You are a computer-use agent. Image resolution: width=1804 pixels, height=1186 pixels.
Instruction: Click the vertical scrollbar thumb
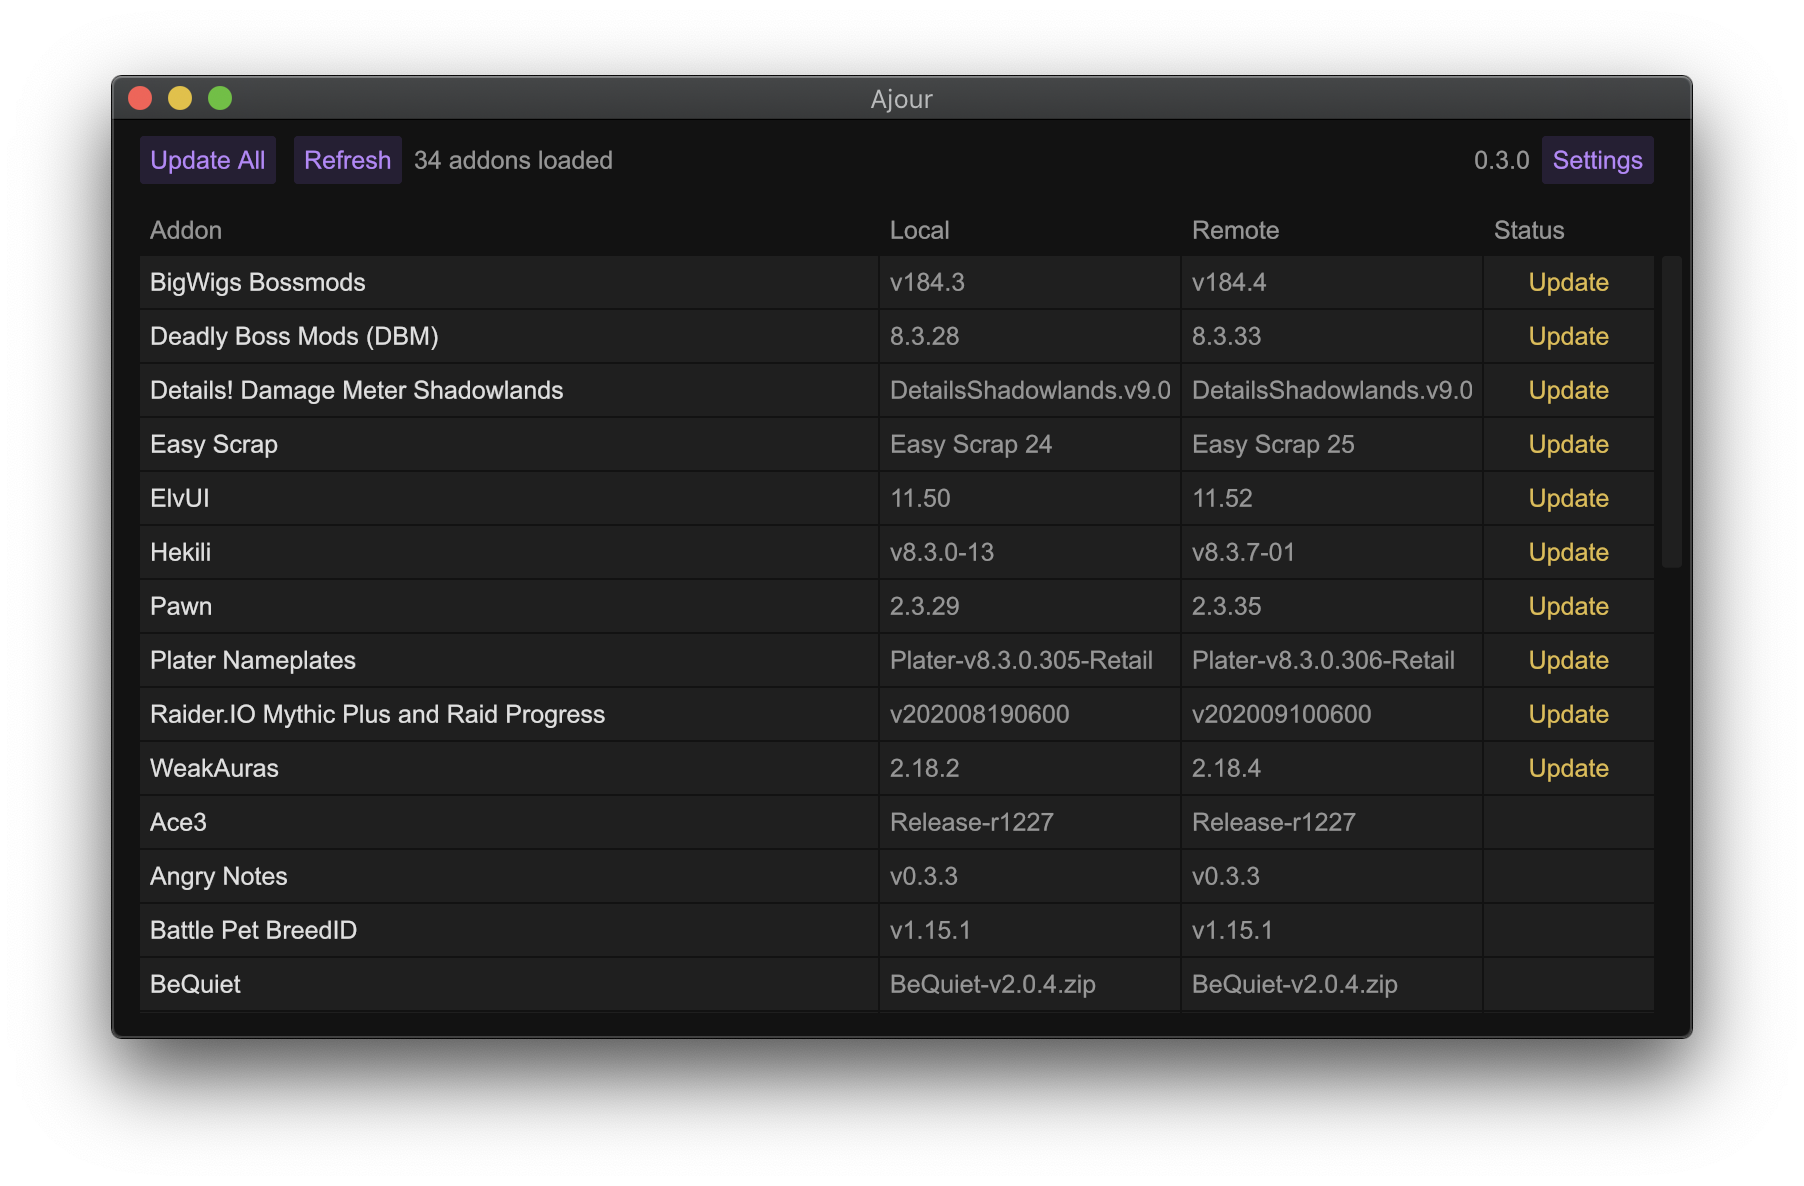[1671, 412]
